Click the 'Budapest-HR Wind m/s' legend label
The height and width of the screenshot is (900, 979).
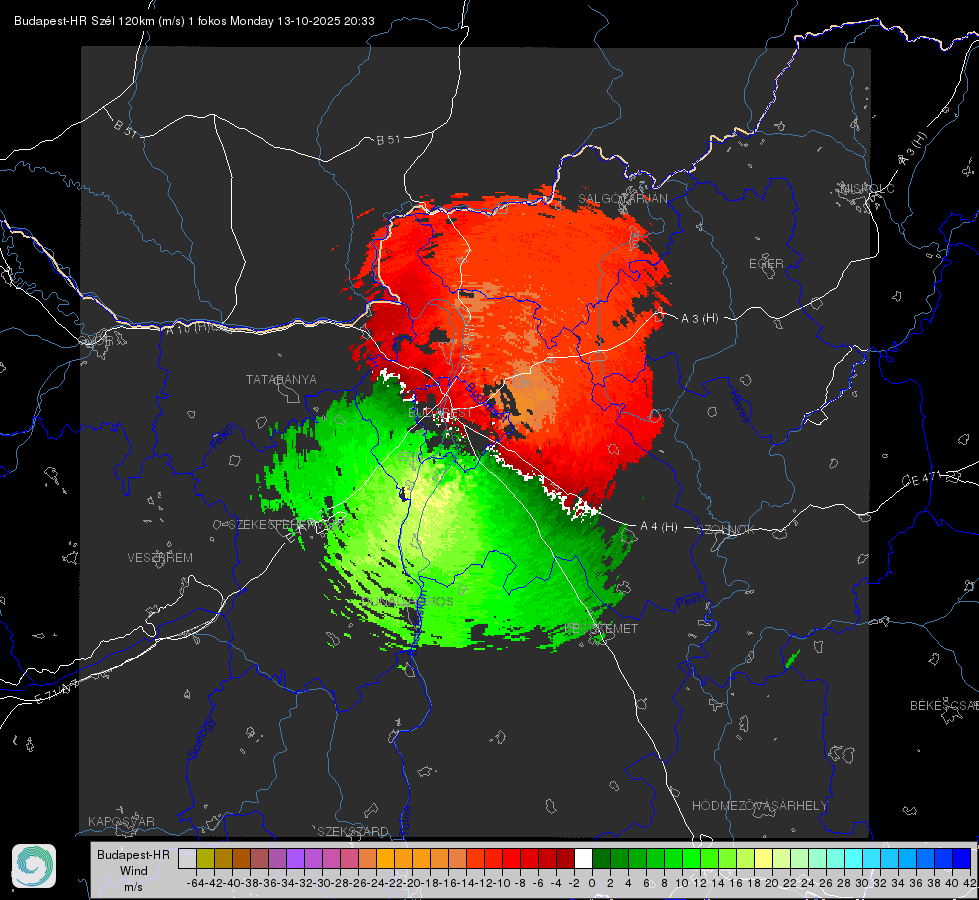coord(133,871)
